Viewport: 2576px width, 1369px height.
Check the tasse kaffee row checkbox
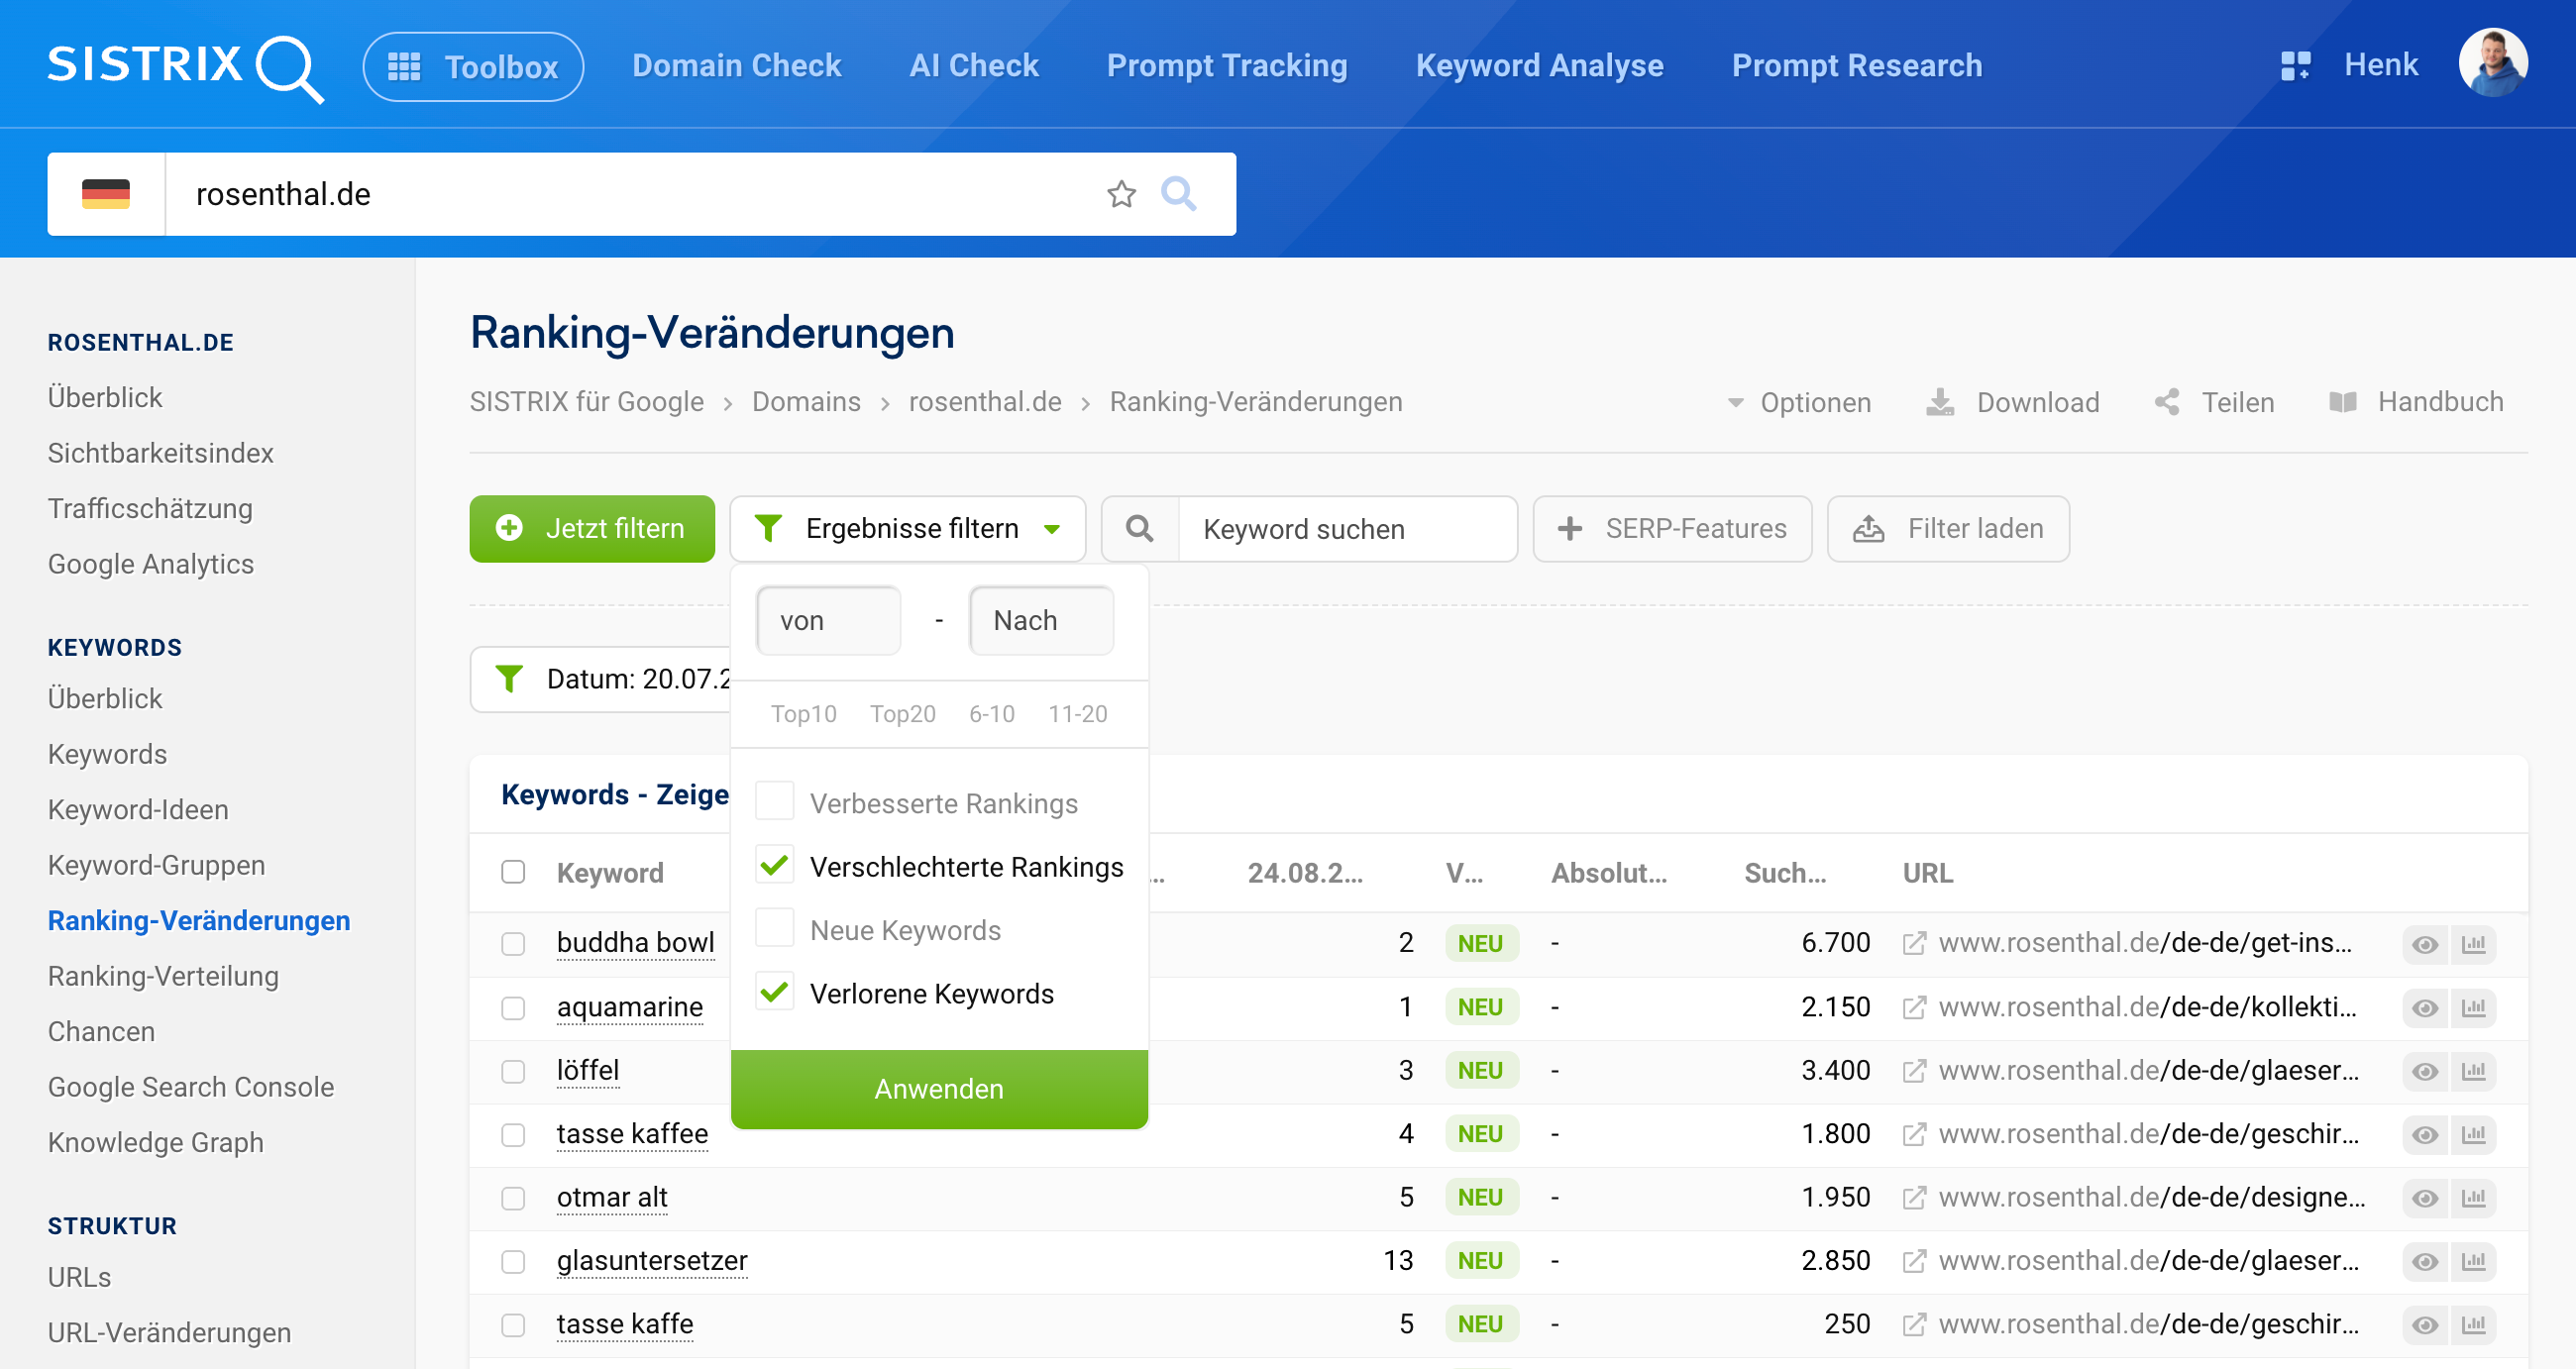click(x=513, y=1134)
